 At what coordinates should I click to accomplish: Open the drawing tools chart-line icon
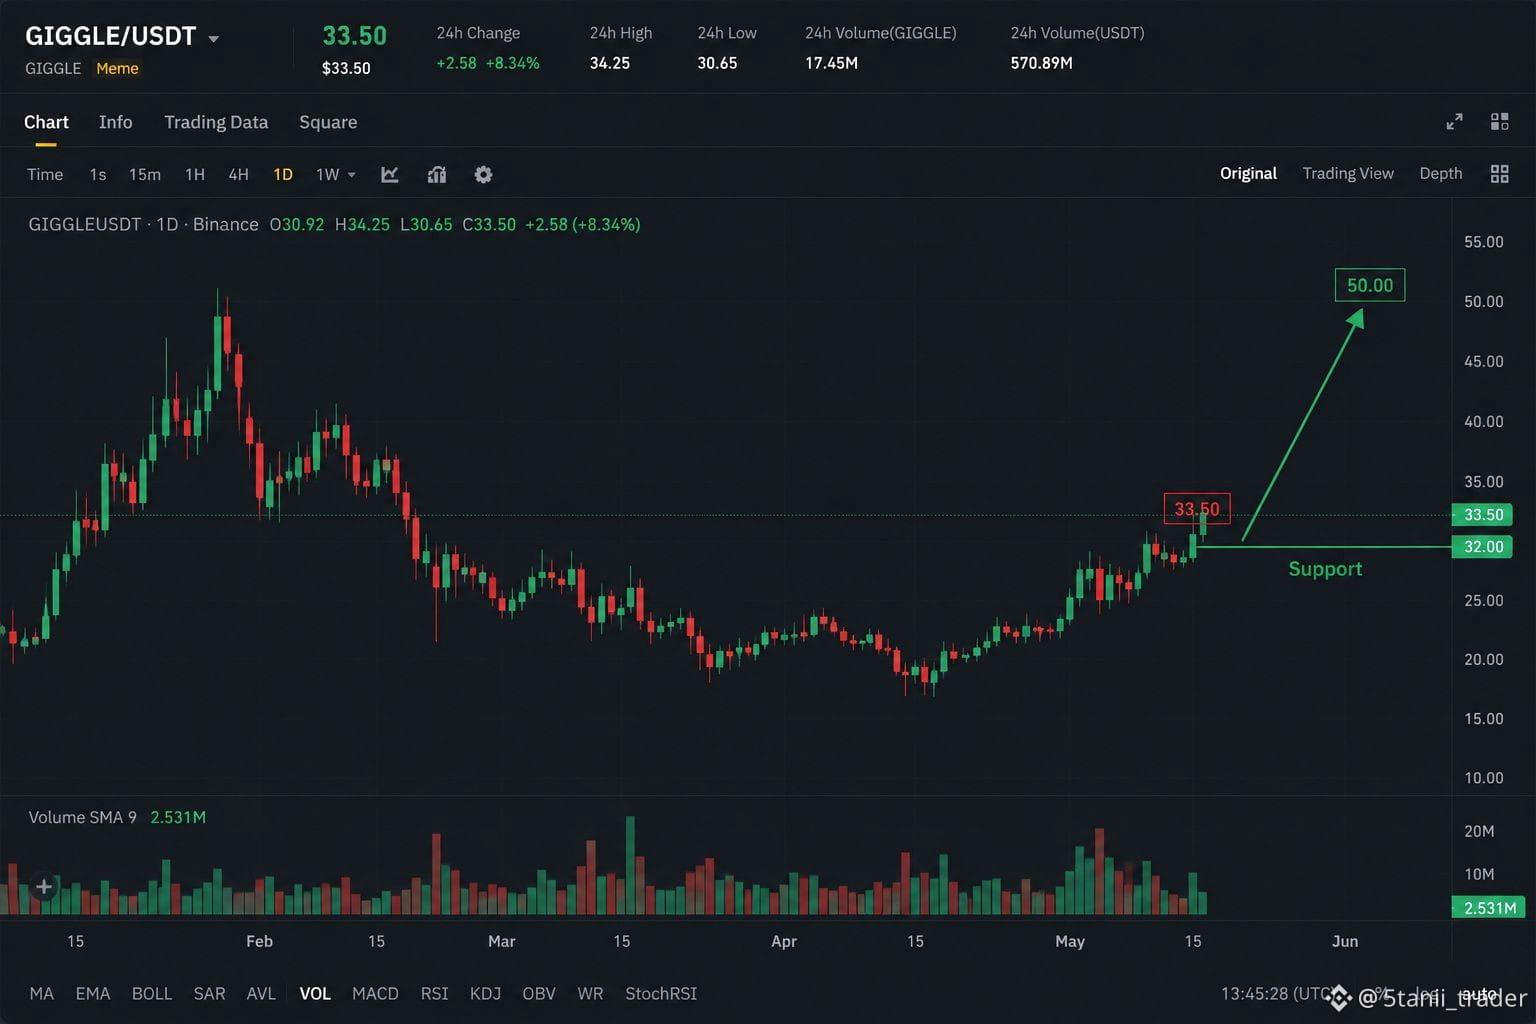point(390,174)
